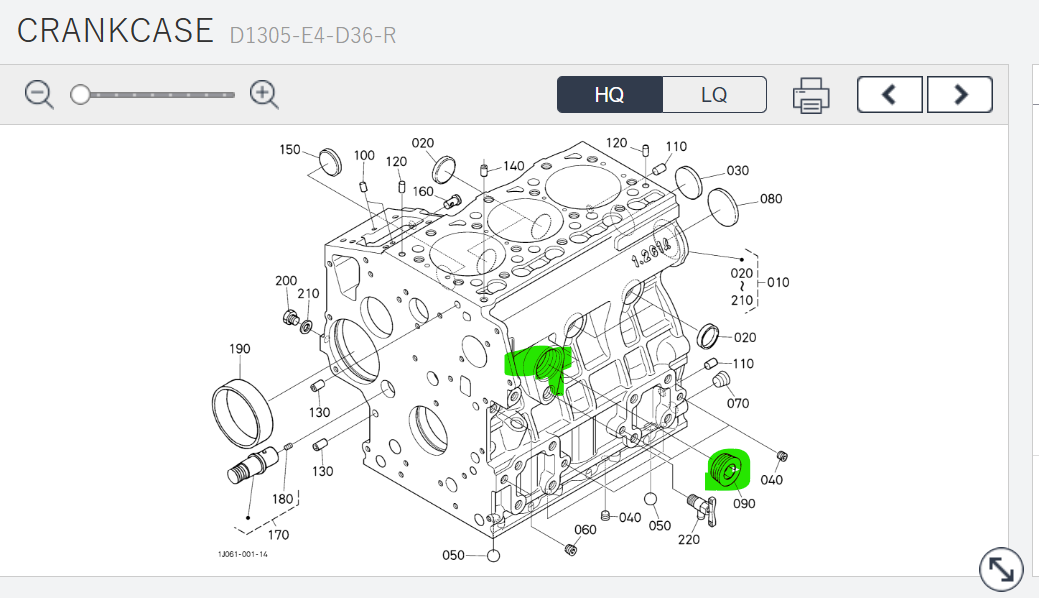Click the green highlighted bore inside the crankcase
The image size is (1039, 598).
click(x=547, y=365)
